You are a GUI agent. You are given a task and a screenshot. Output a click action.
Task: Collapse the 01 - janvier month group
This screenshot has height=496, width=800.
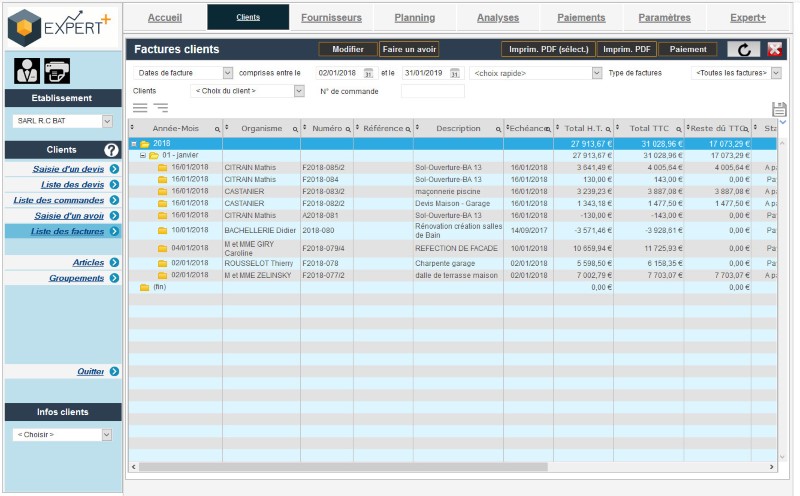(x=143, y=156)
